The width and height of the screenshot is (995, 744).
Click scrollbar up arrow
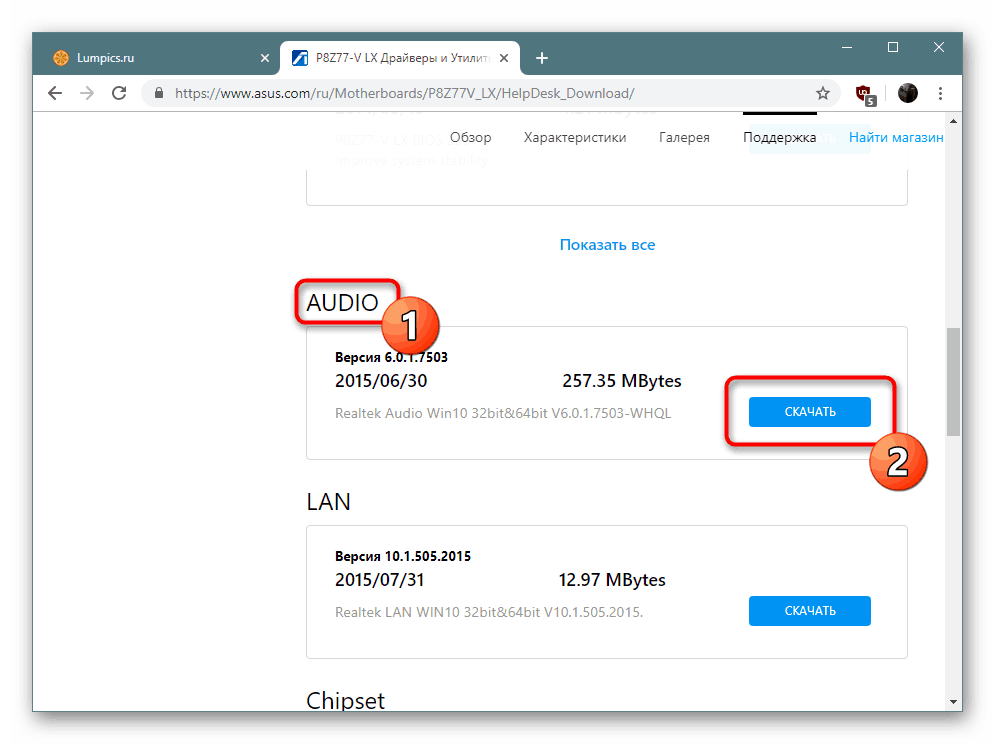click(x=953, y=121)
